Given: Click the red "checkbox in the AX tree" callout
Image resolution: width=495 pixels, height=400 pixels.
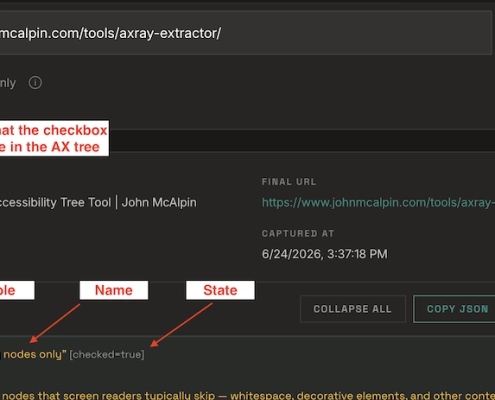Looking at the screenshot, I should (54, 138).
